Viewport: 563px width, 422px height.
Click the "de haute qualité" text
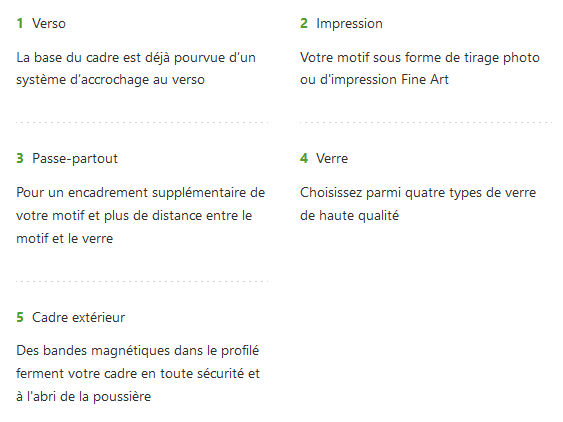pyautogui.click(x=349, y=216)
